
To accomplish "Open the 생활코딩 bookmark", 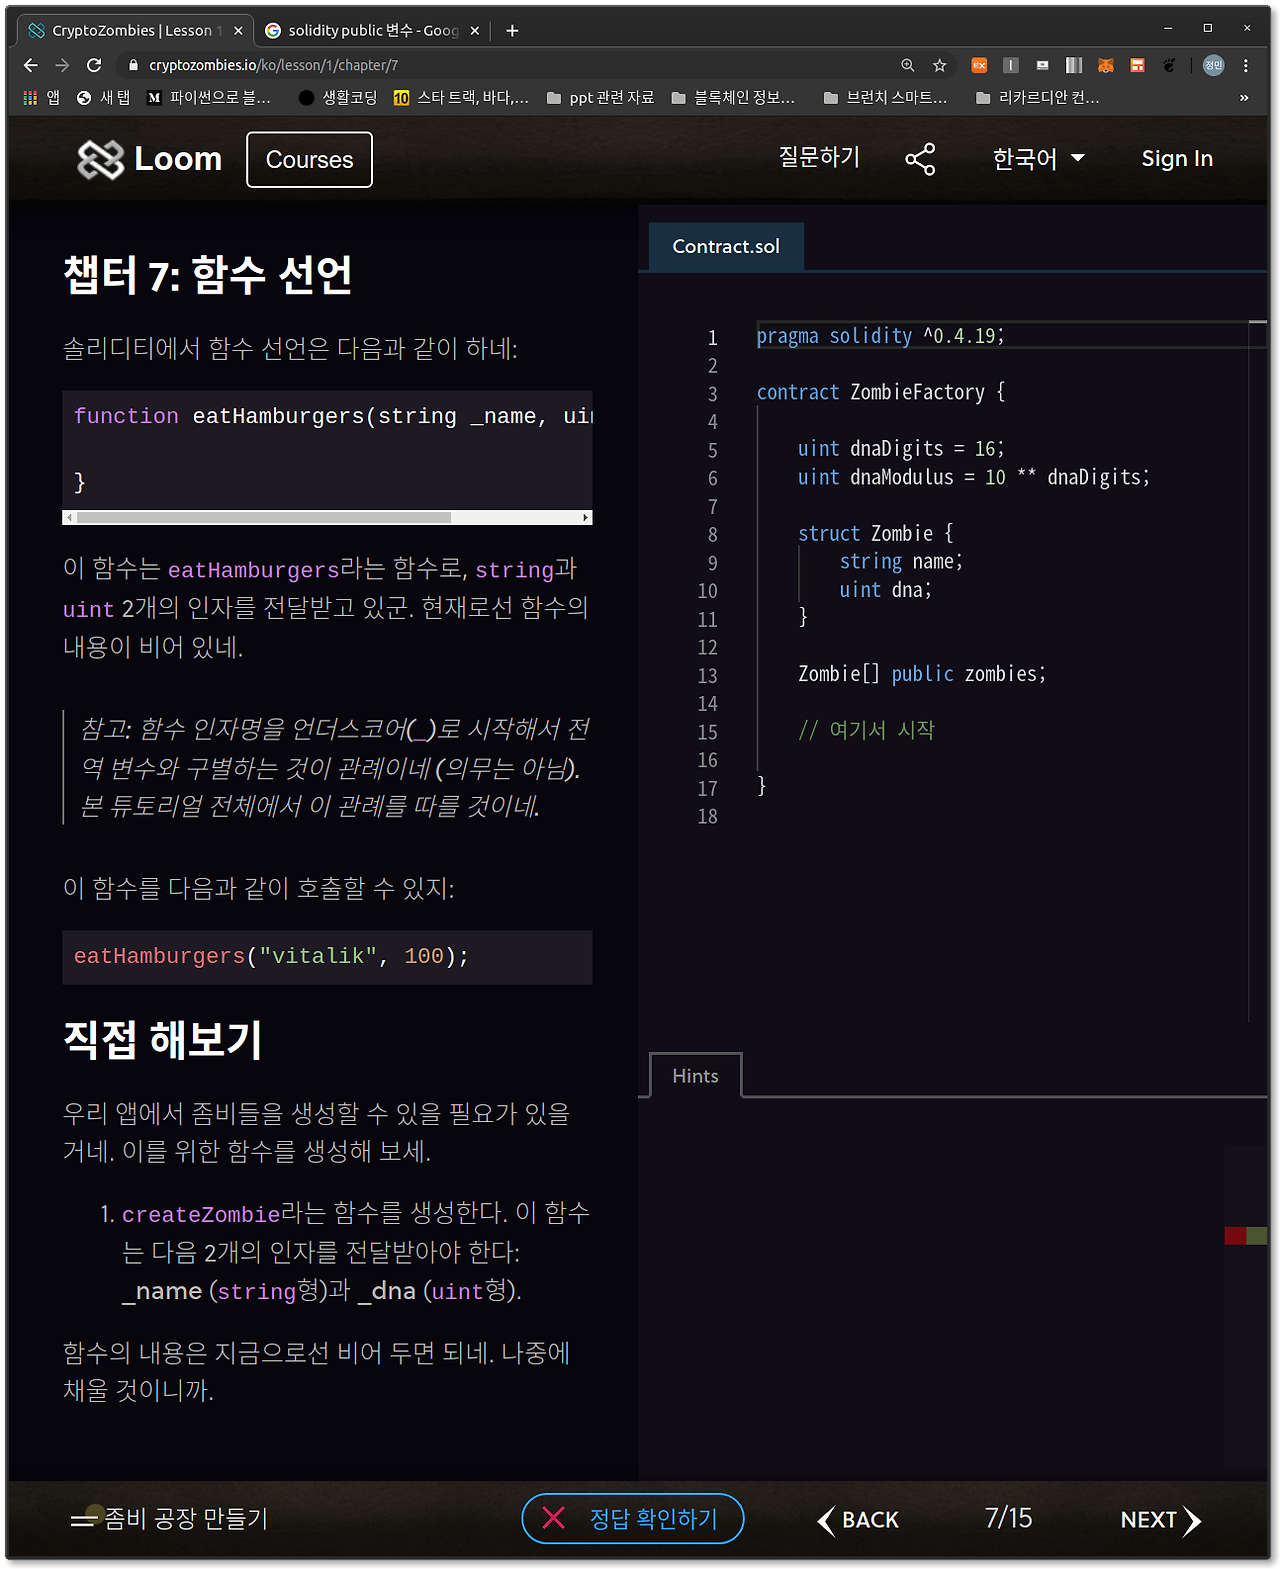I will [x=338, y=97].
